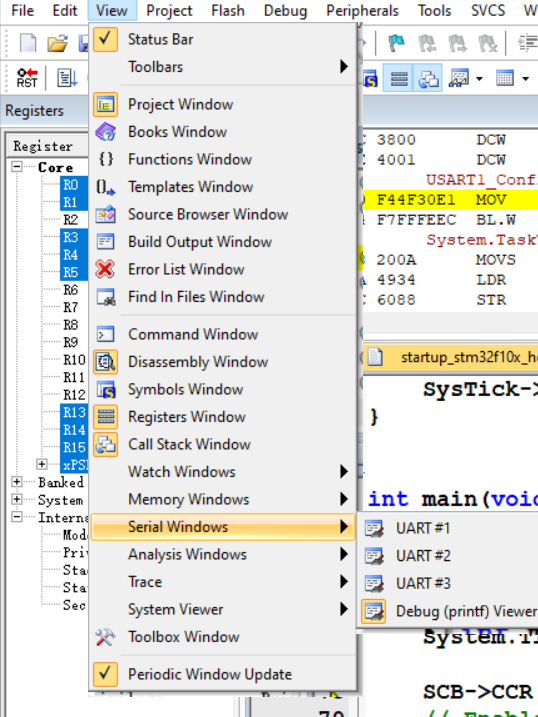Click the Functions Window braces icon
The image size is (538, 717).
[x=106, y=159]
